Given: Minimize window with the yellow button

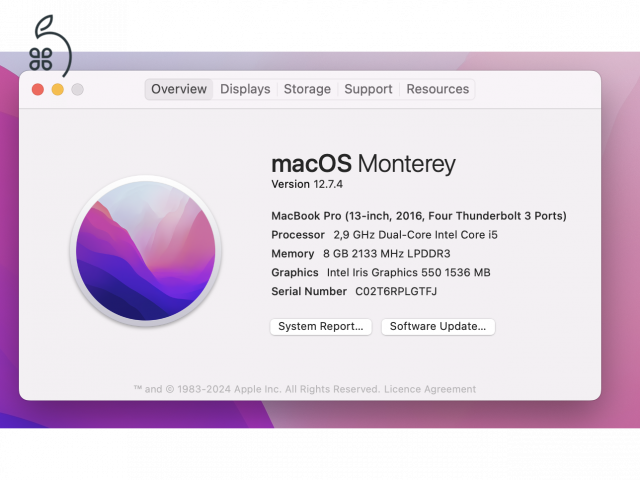Looking at the screenshot, I should click(58, 89).
